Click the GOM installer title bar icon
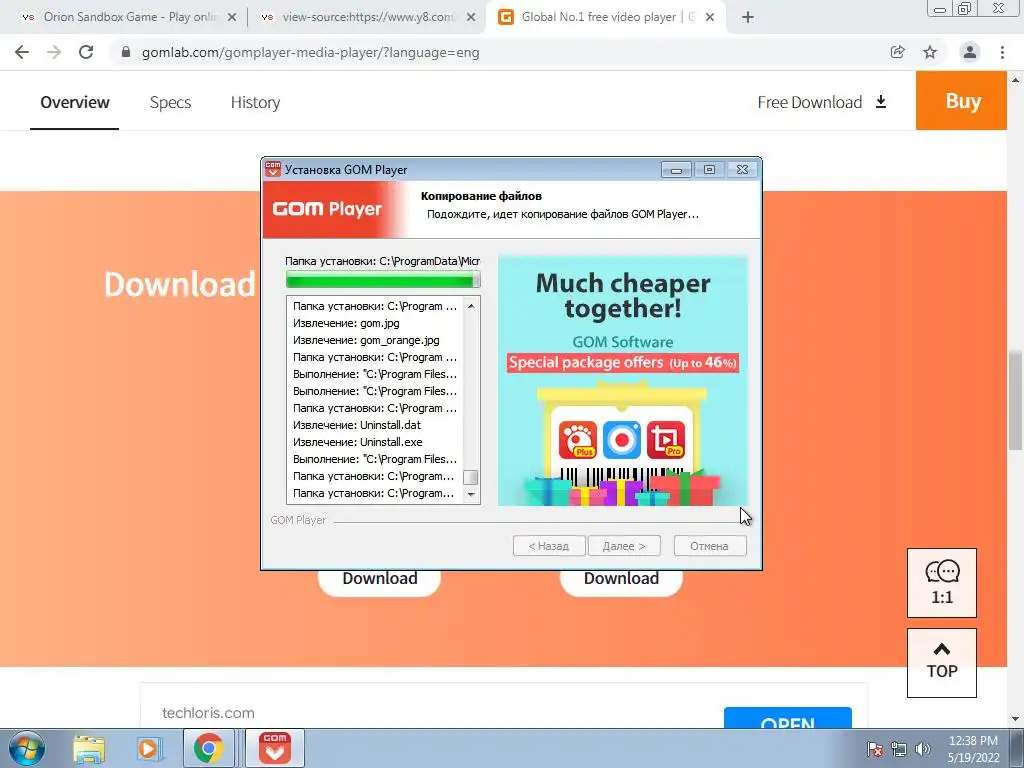Screen dimensions: 1024x768 click(273, 169)
